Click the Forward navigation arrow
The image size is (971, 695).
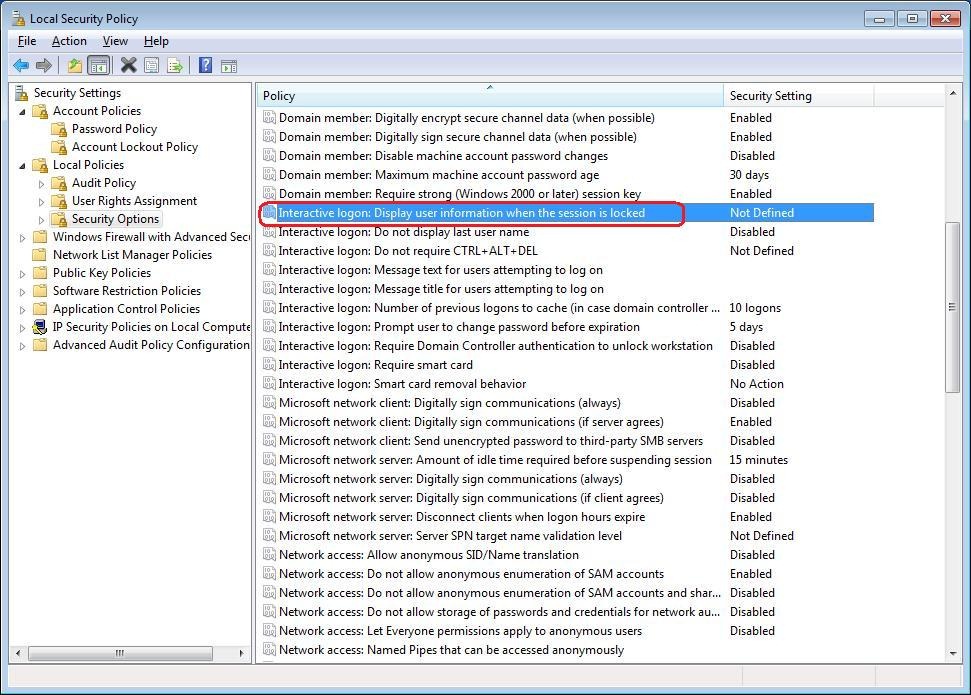(x=44, y=64)
